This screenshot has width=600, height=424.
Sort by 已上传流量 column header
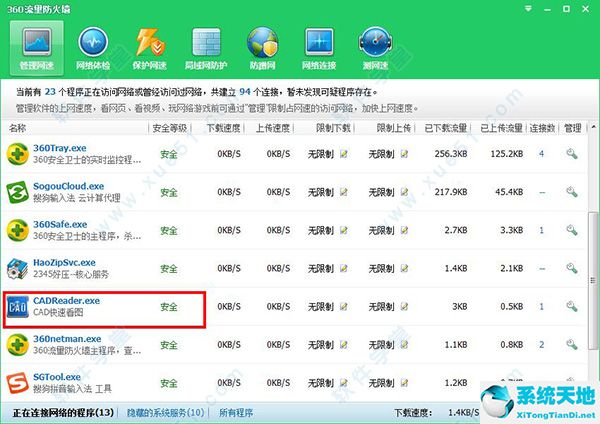tap(501, 128)
